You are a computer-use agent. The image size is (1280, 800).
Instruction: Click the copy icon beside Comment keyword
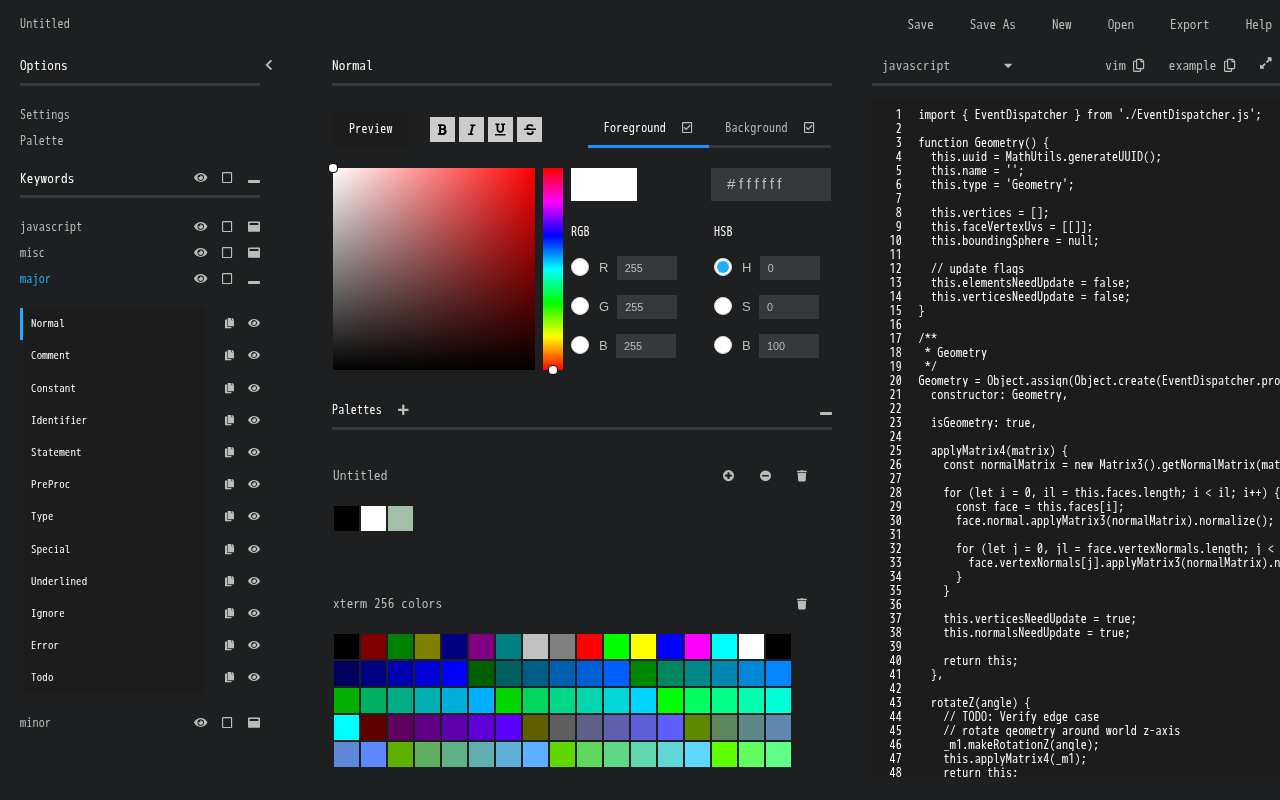229,355
